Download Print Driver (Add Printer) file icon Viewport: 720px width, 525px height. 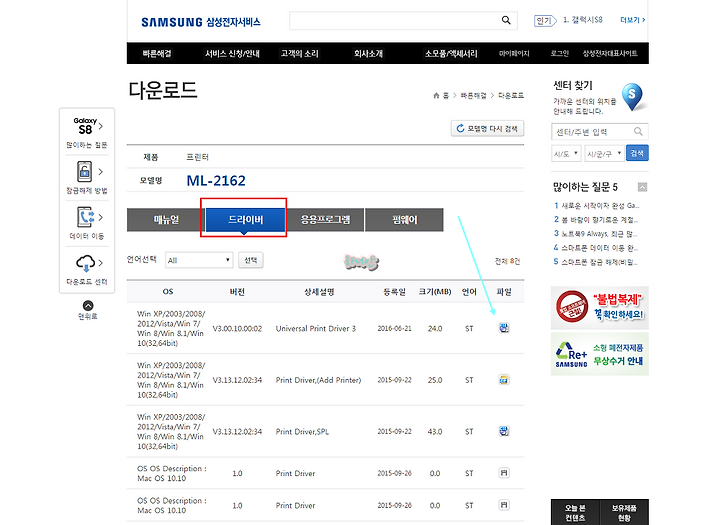(504, 380)
